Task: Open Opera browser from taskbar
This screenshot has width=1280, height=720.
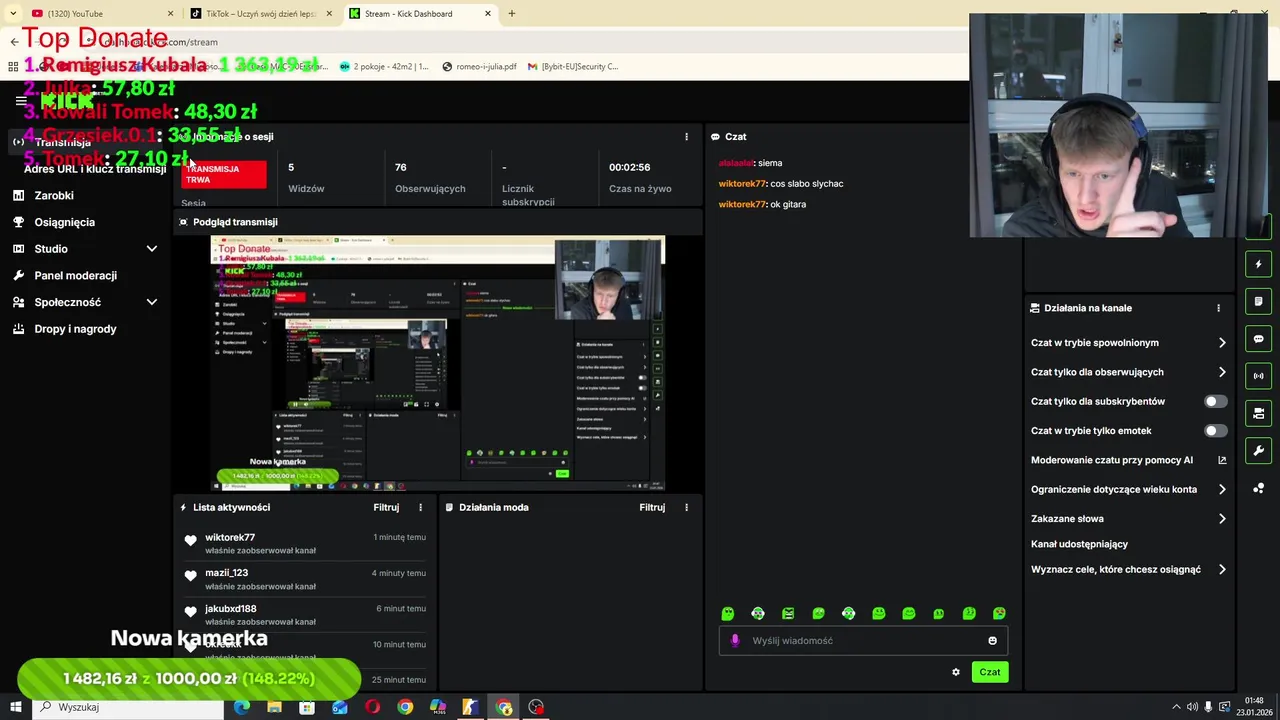Action: (372, 707)
